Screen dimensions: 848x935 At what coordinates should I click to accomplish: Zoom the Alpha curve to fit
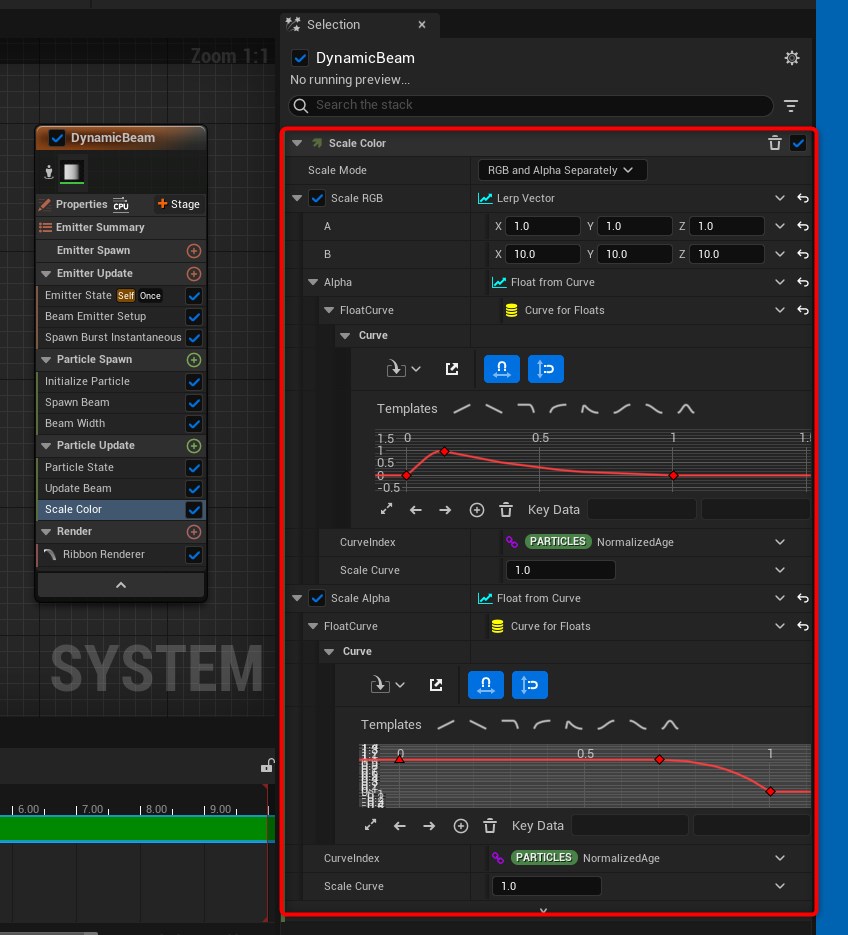pos(386,509)
